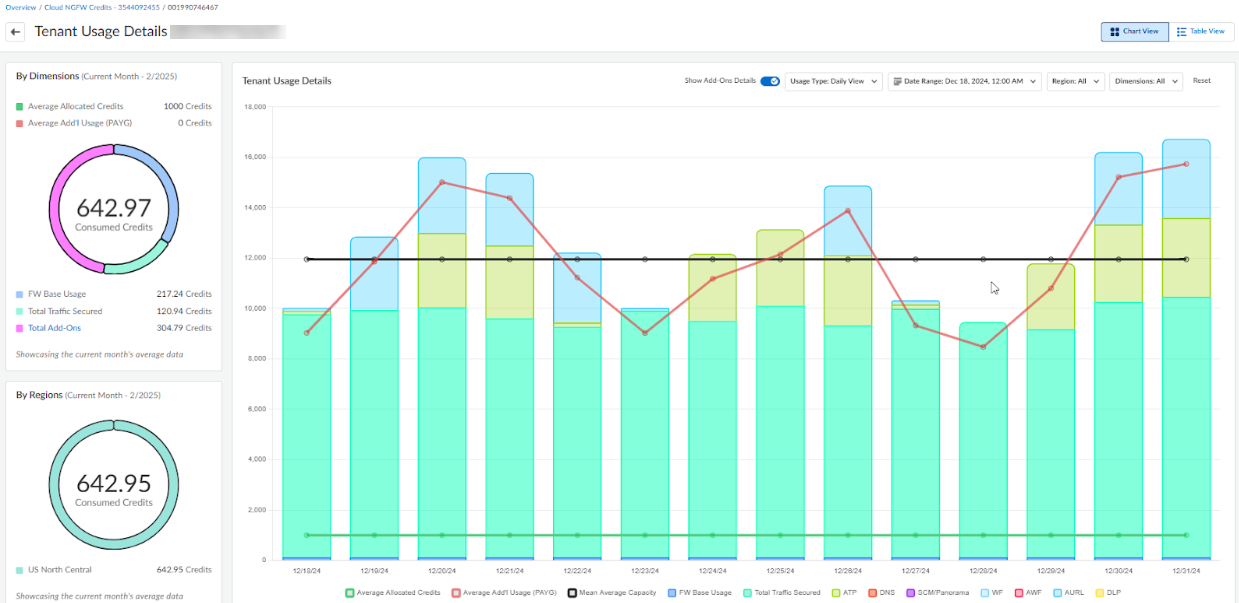Select the Chart View tab
Screen dimensions: 1239x603
click(x=1134, y=32)
